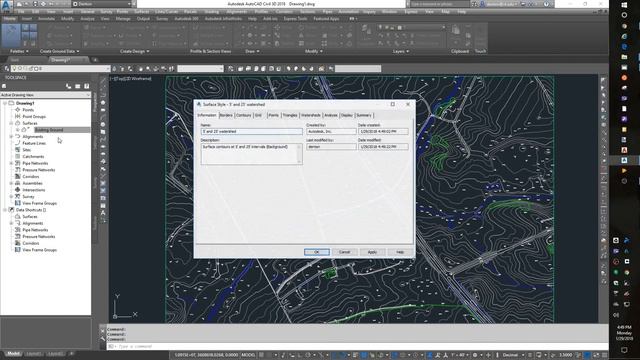Switch to the Watersheds tab
The height and width of the screenshot is (360, 640).
(311, 116)
